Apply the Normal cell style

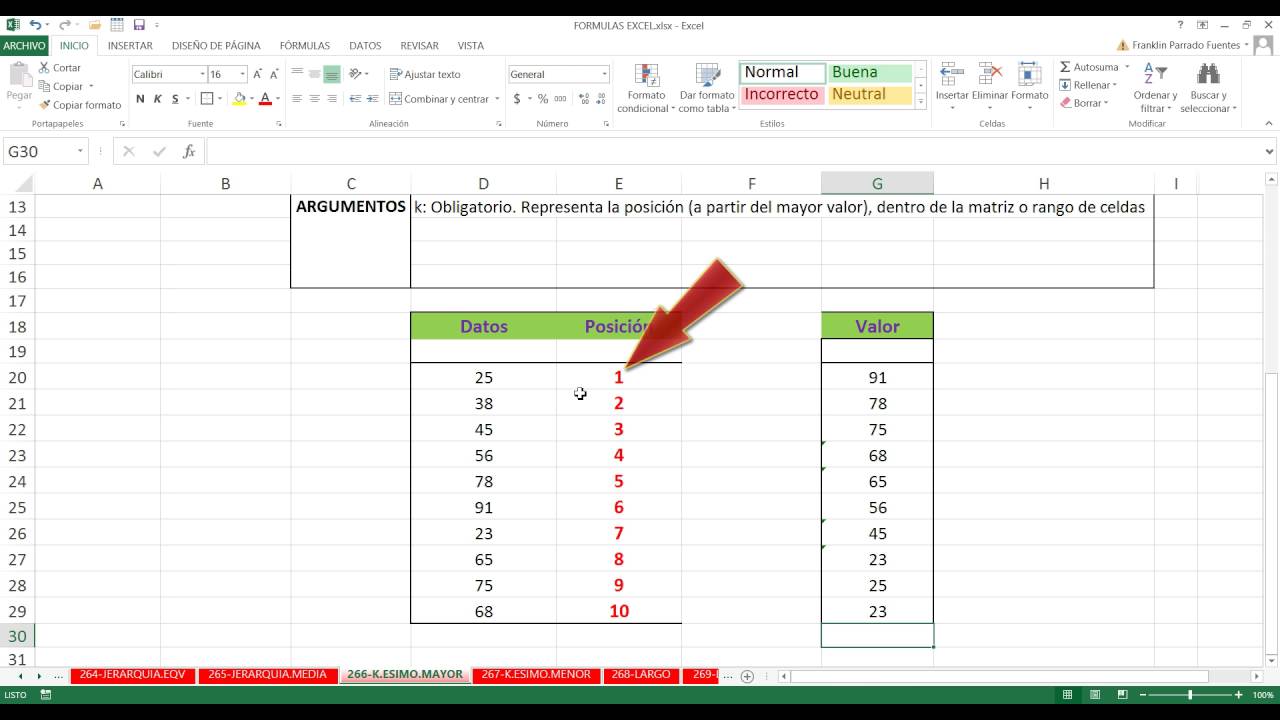point(782,72)
